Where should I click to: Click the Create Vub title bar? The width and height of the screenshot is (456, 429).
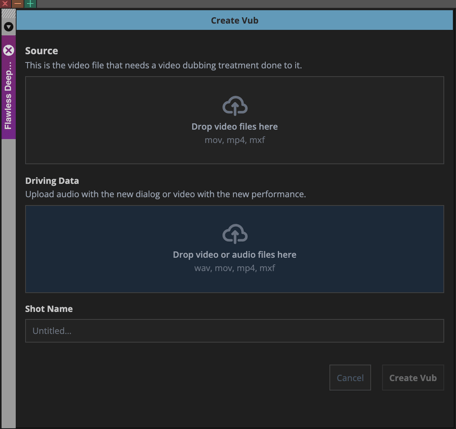[x=234, y=20]
